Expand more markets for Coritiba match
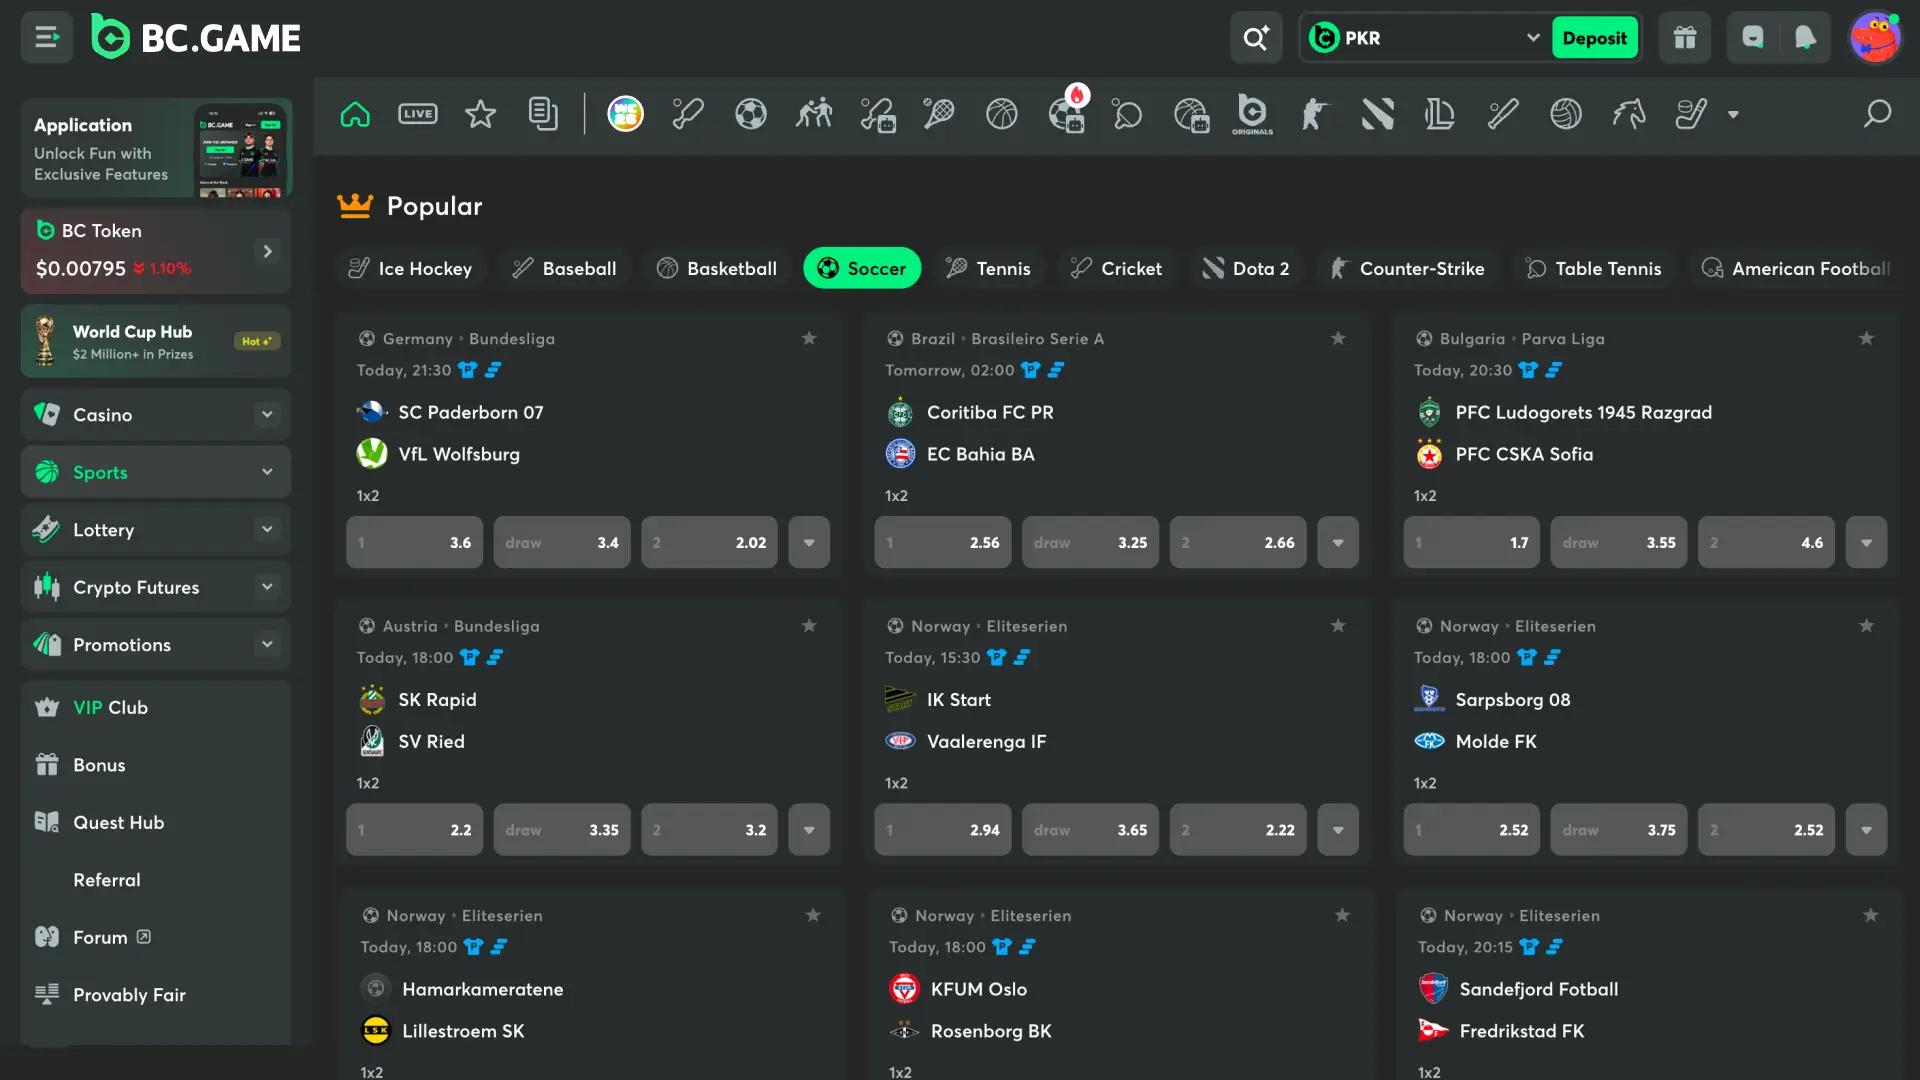This screenshot has height=1080, width=1920. 1338,543
